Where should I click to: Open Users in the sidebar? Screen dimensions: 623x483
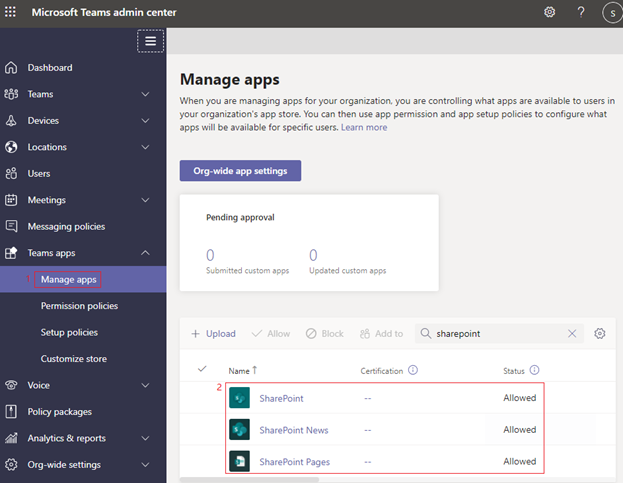click(39, 174)
